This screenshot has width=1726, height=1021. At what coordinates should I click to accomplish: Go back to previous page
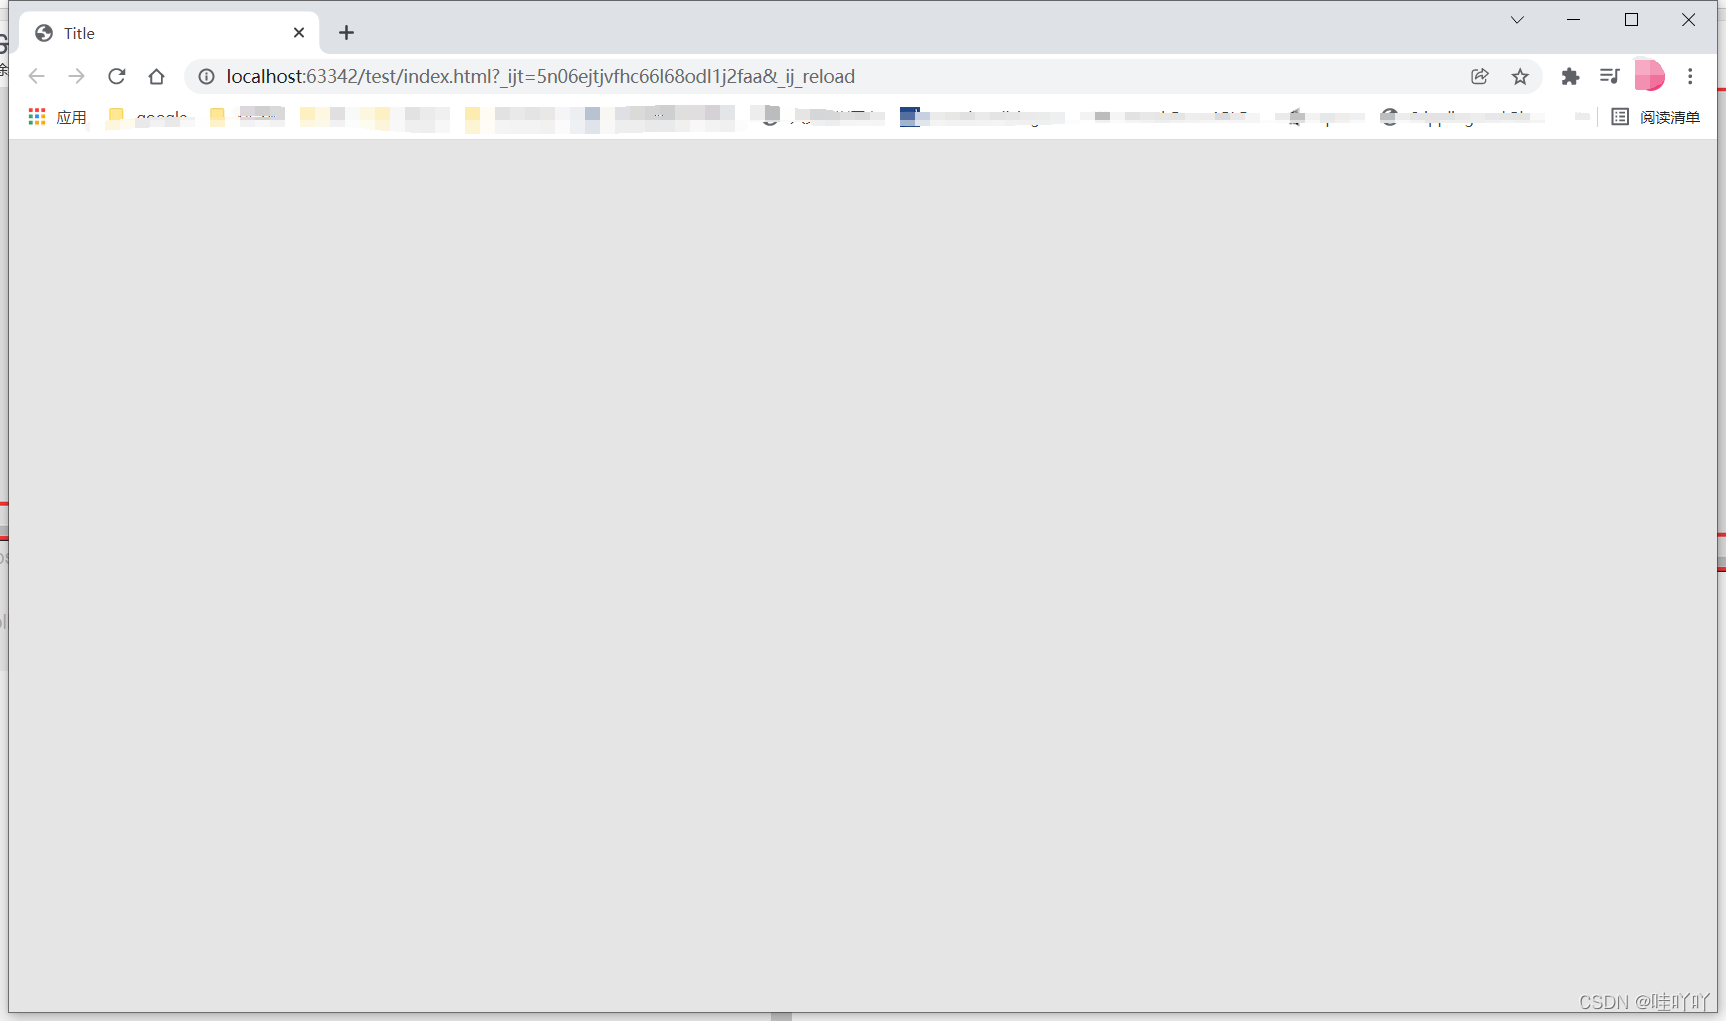click(37, 76)
